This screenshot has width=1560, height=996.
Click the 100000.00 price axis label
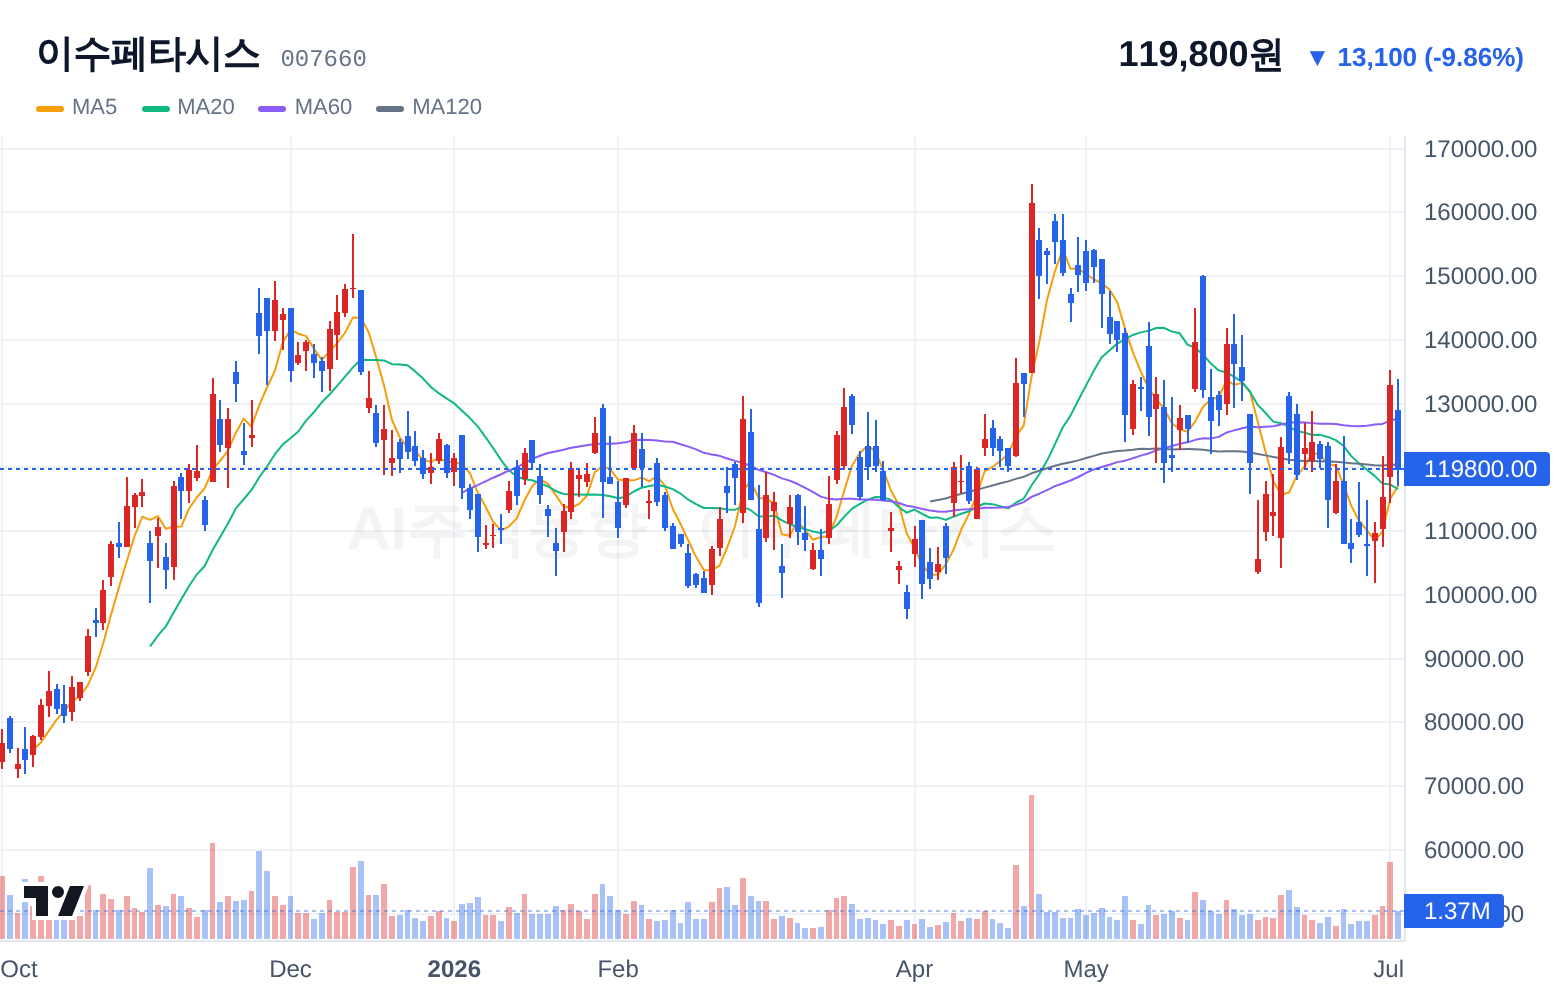coord(1480,595)
